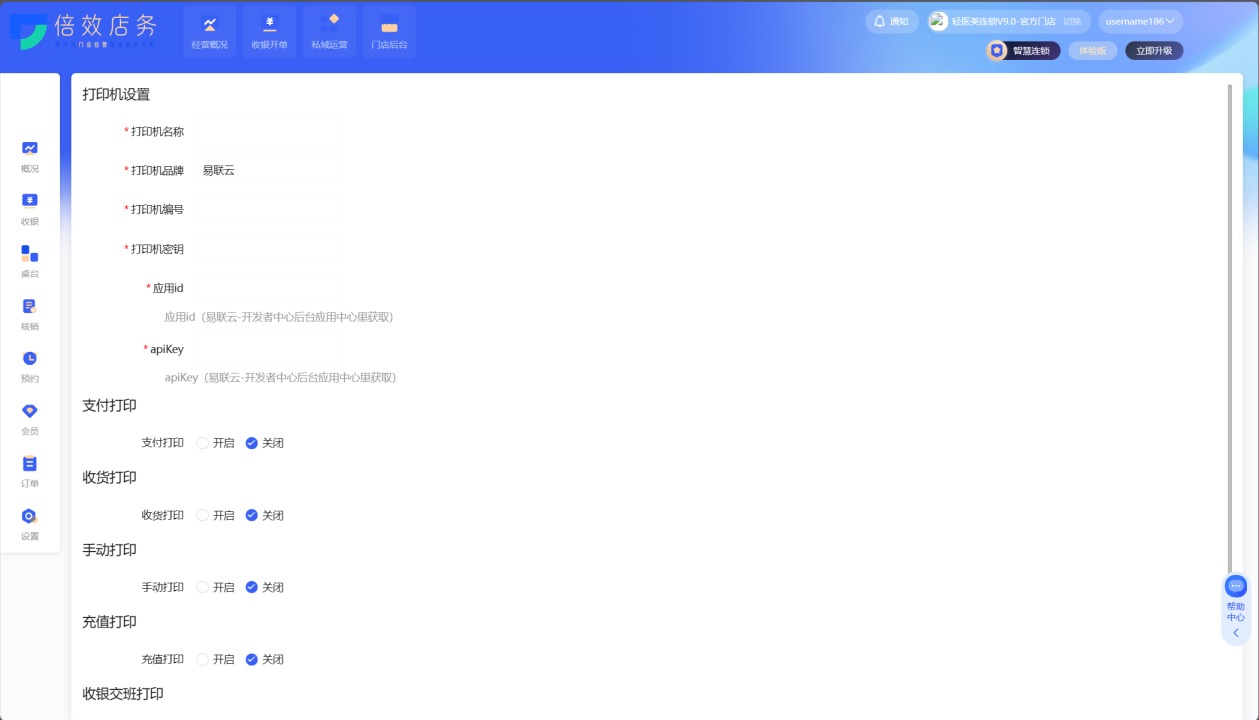1259x720 pixels.
Task: Click the store avatar image
Action: point(938,21)
